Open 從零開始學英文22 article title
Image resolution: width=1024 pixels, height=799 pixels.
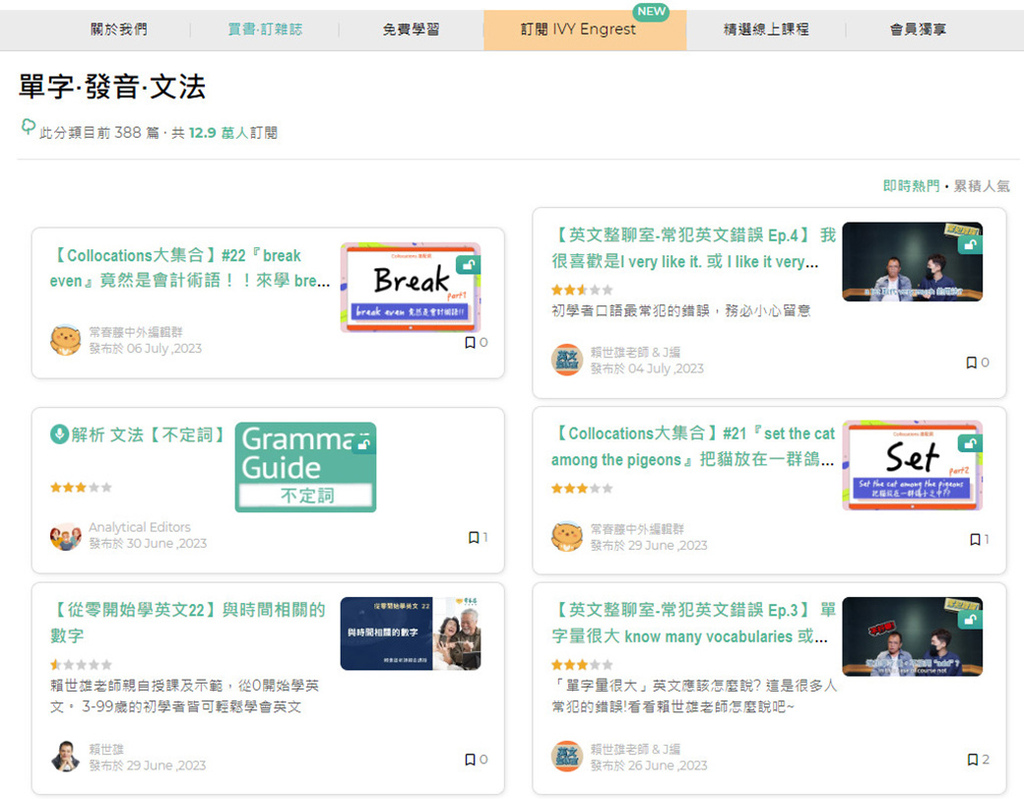(187, 623)
